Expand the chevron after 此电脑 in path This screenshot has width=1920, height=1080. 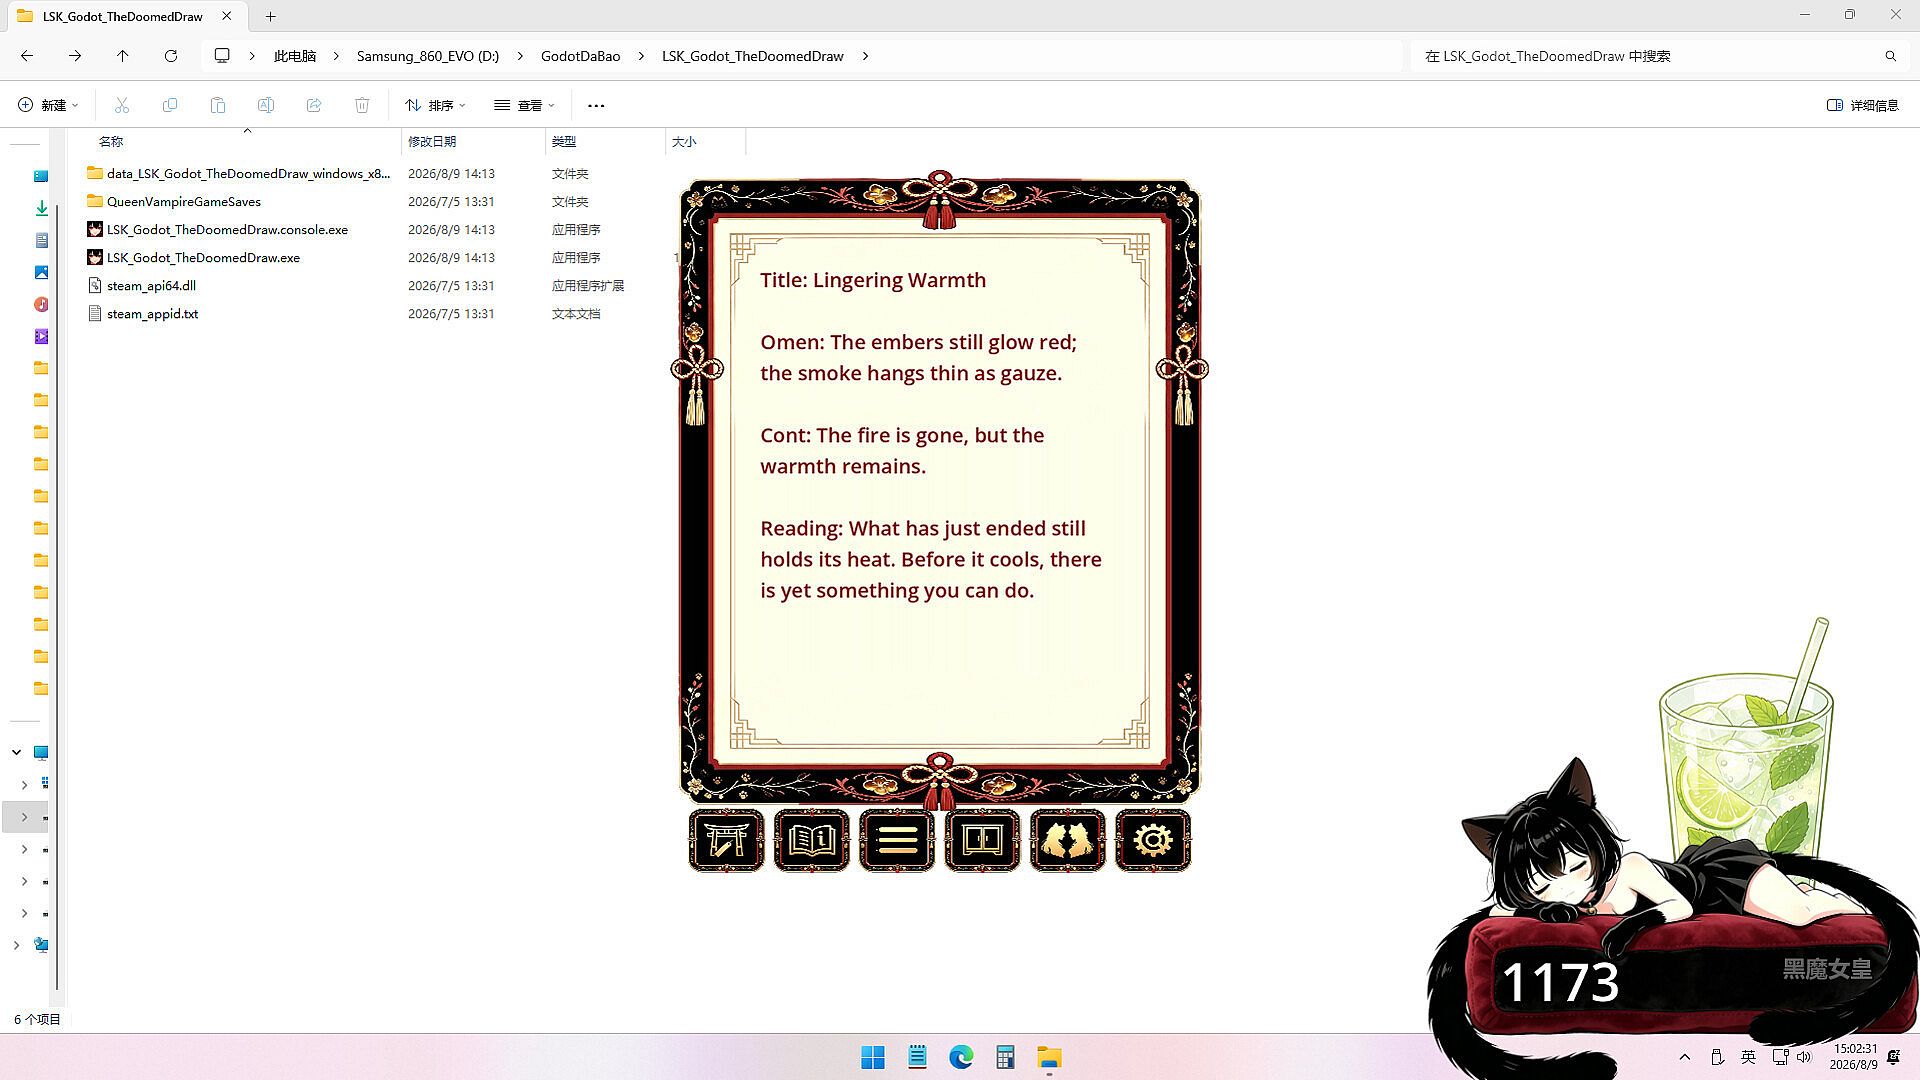tap(336, 56)
